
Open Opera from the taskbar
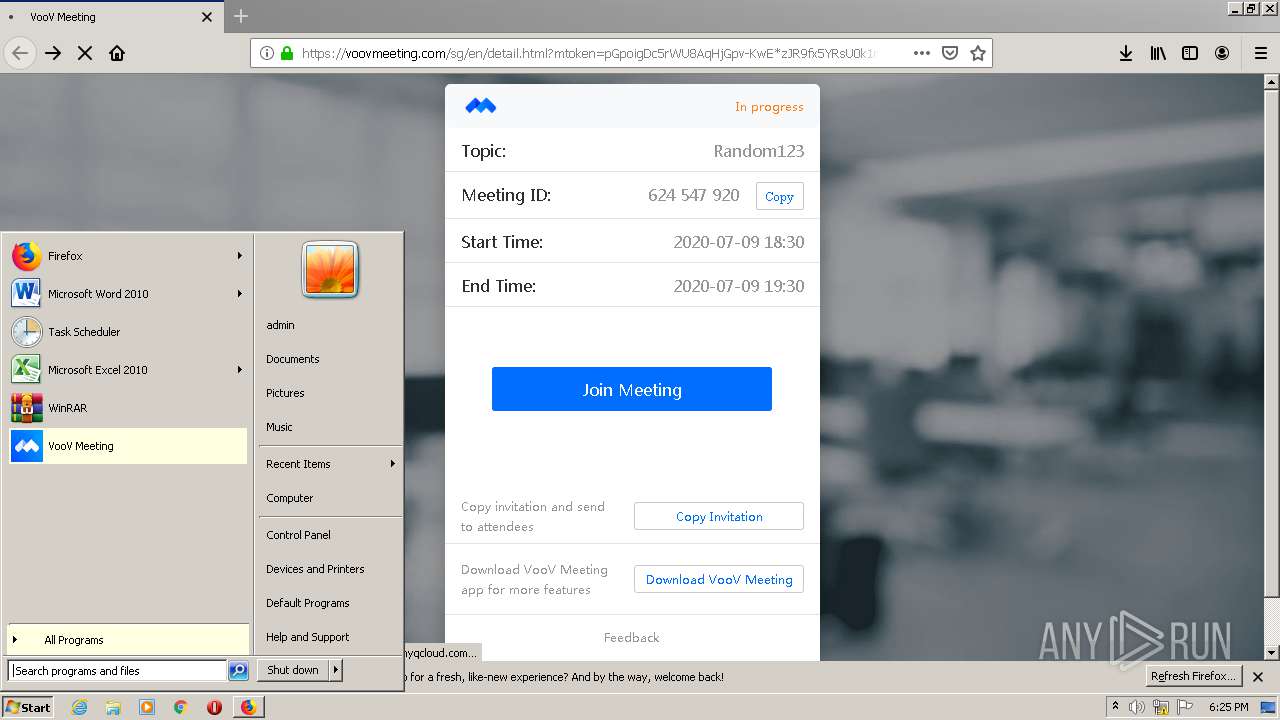point(214,707)
